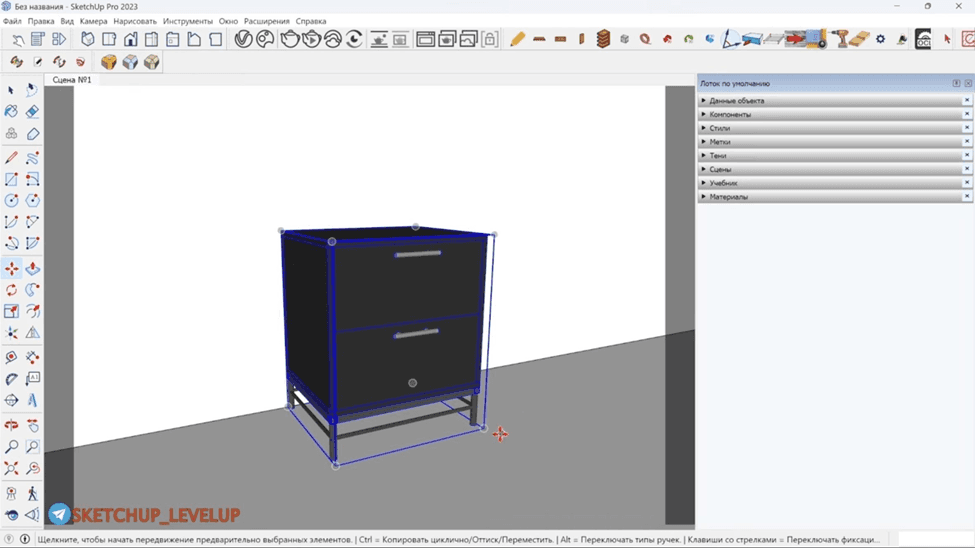The height and width of the screenshot is (548, 975).
Task: Close the Данные объекта panel row
Action: 967,100
